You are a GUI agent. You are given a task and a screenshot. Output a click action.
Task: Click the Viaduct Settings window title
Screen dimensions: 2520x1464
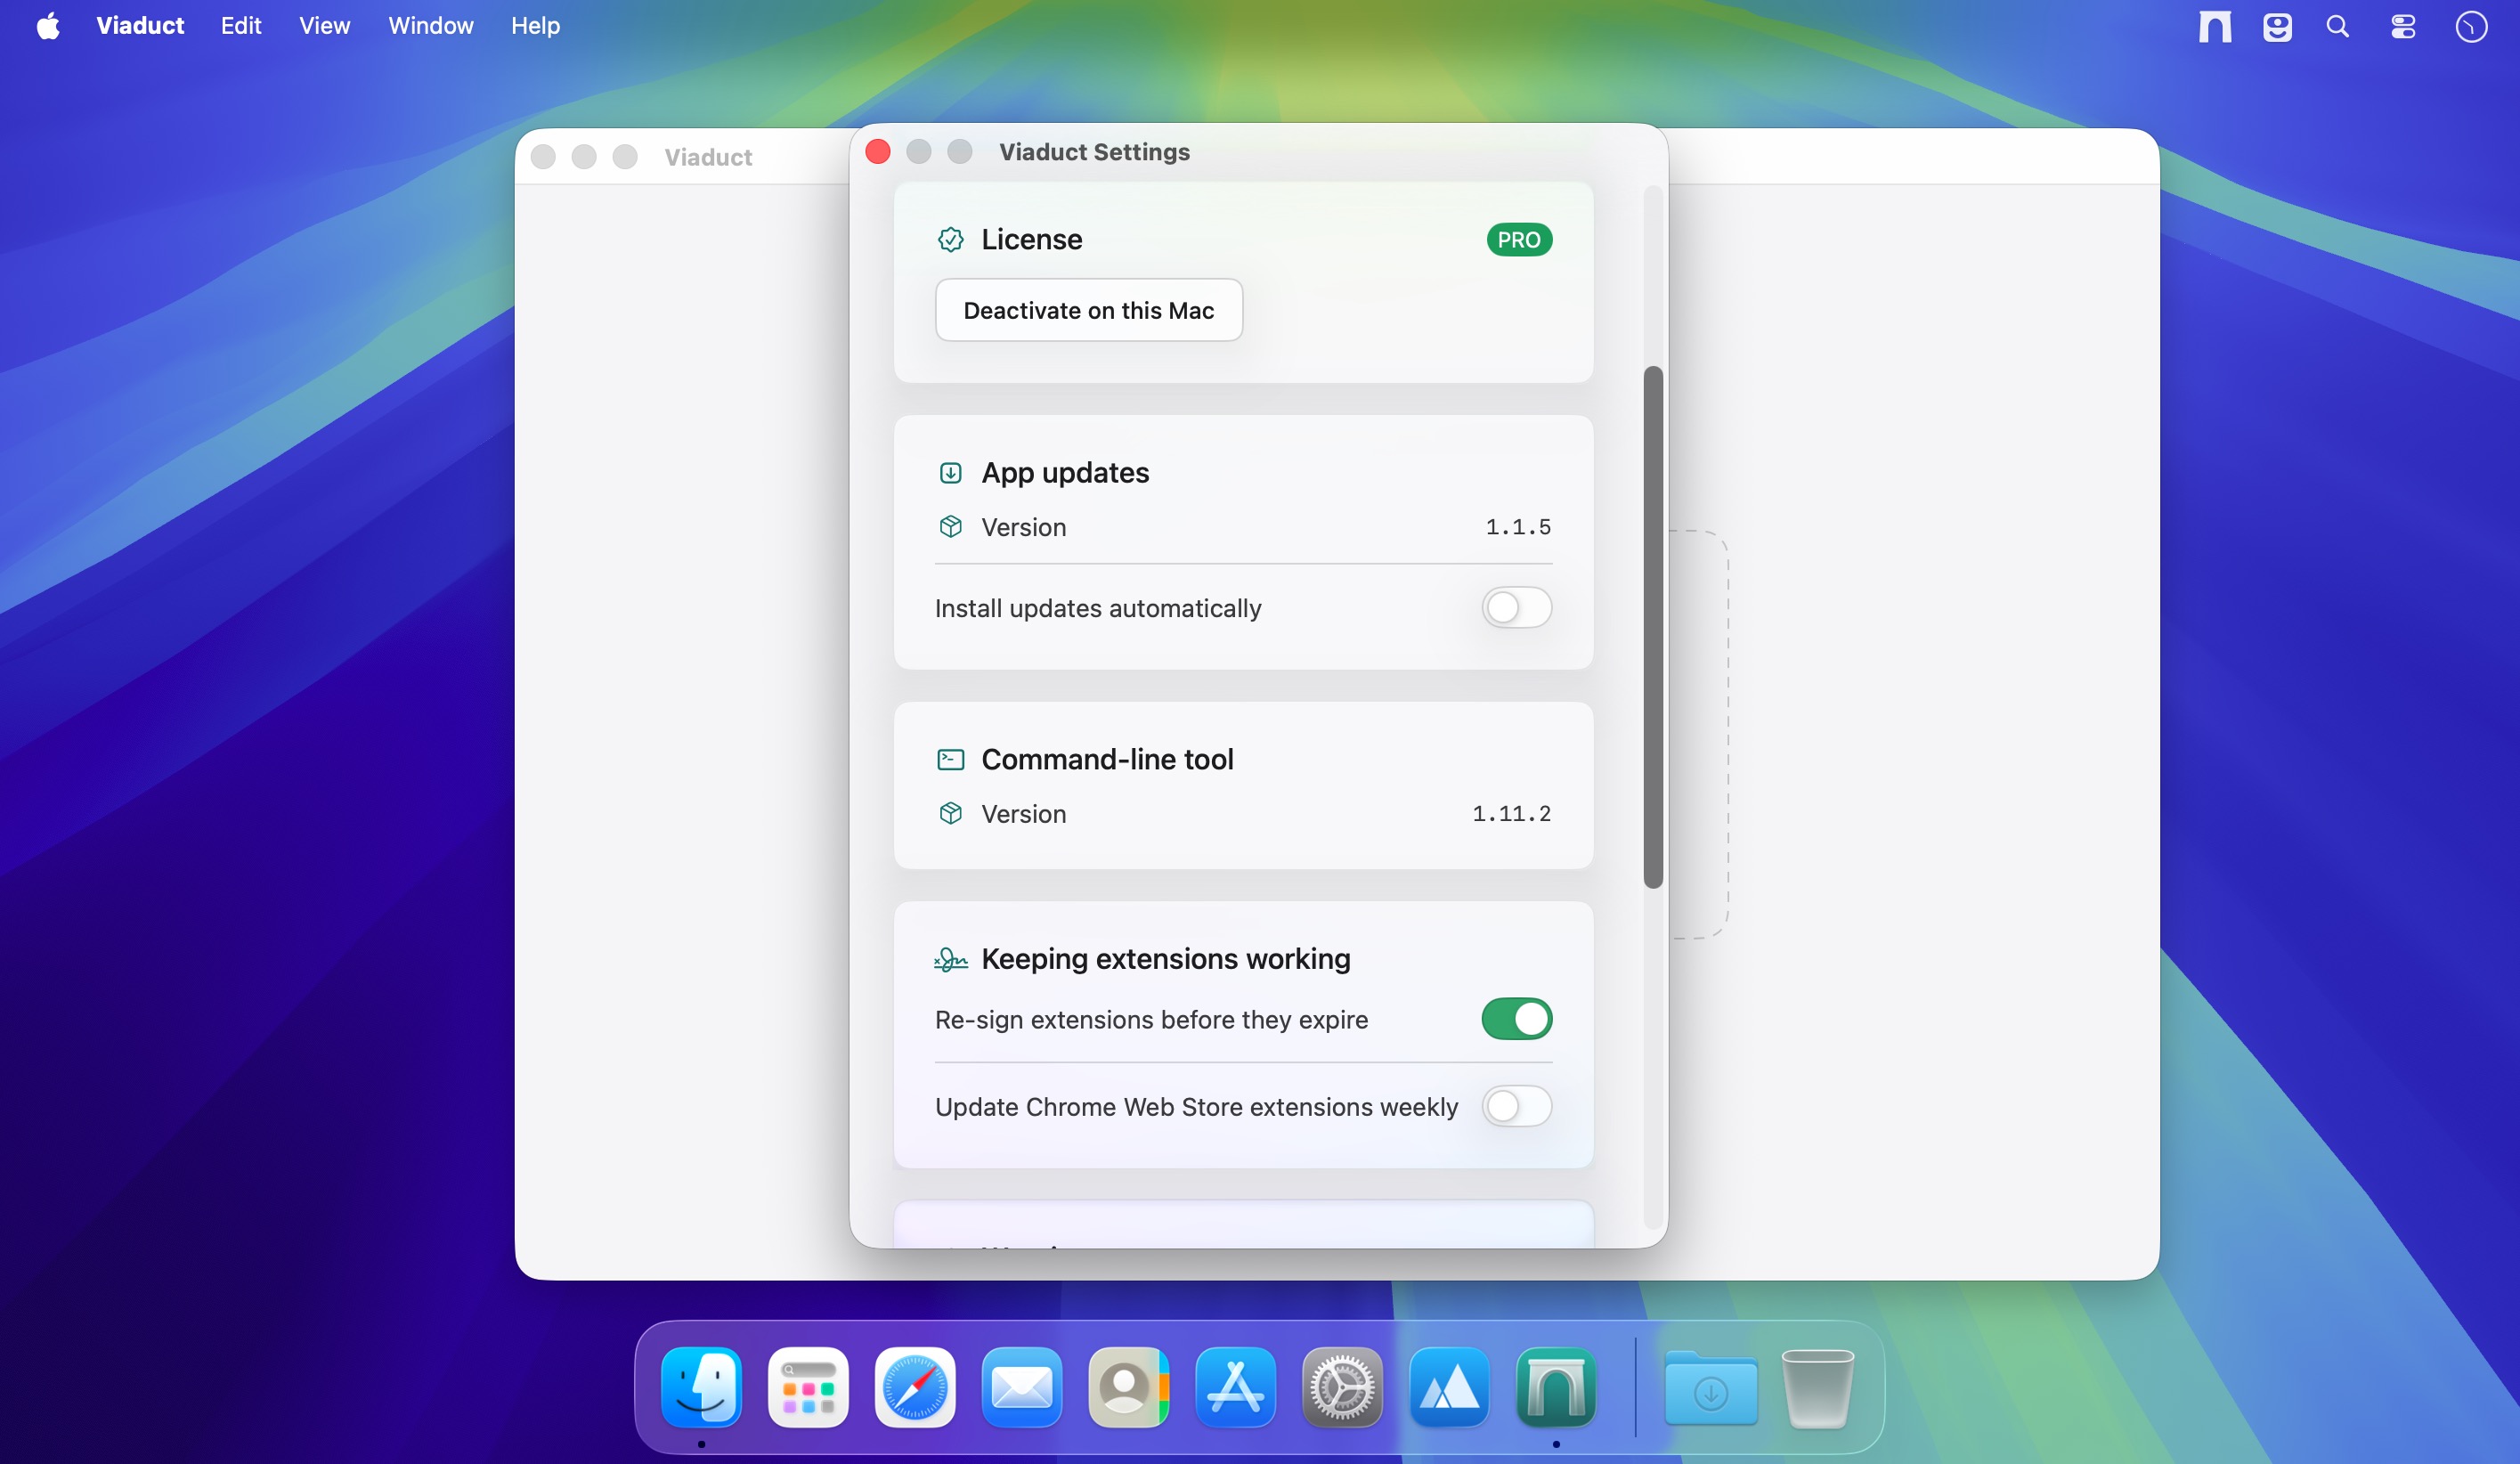point(1094,152)
